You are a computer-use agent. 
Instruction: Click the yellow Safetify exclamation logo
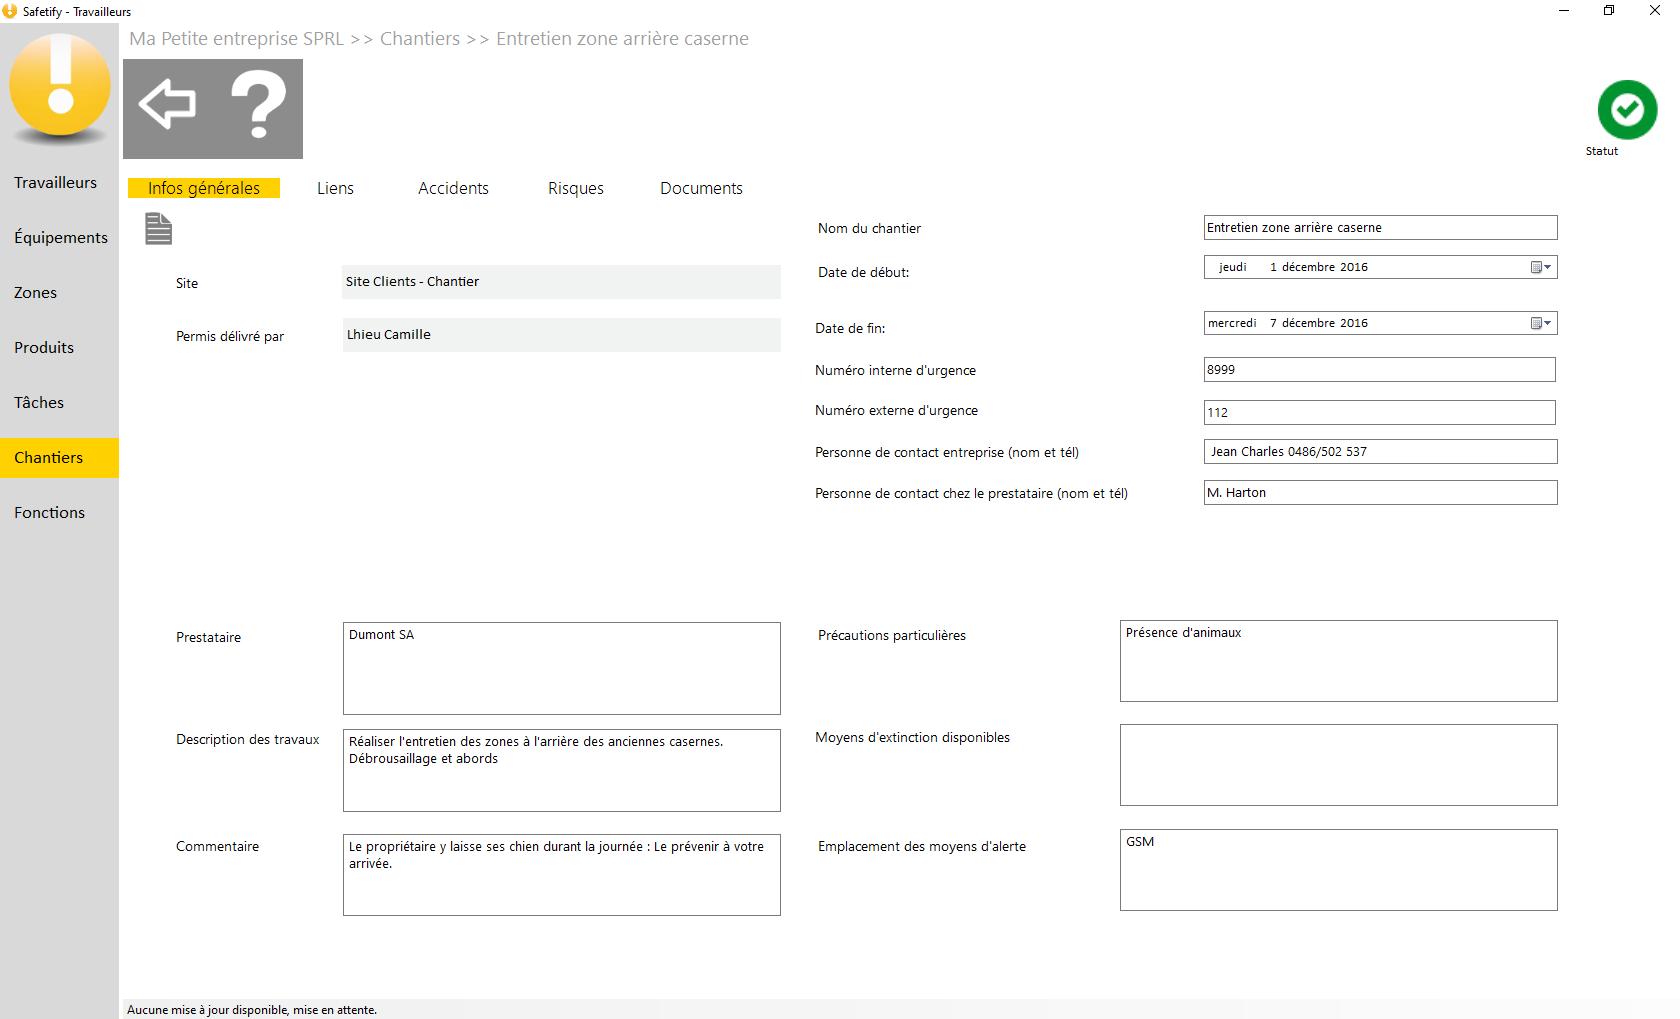tap(60, 85)
